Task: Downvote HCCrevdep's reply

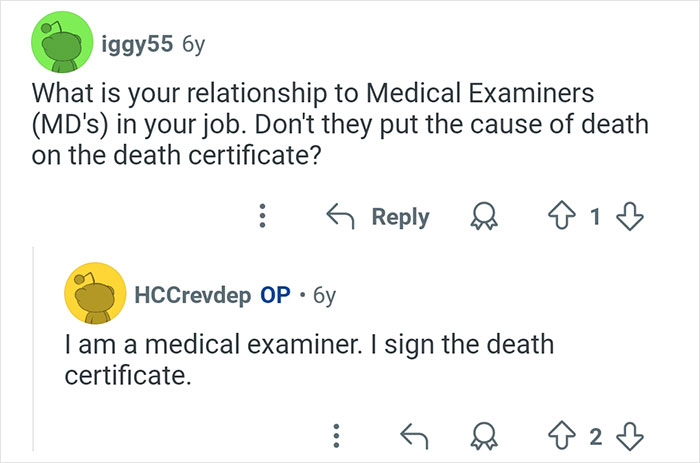Action: [x=633, y=434]
